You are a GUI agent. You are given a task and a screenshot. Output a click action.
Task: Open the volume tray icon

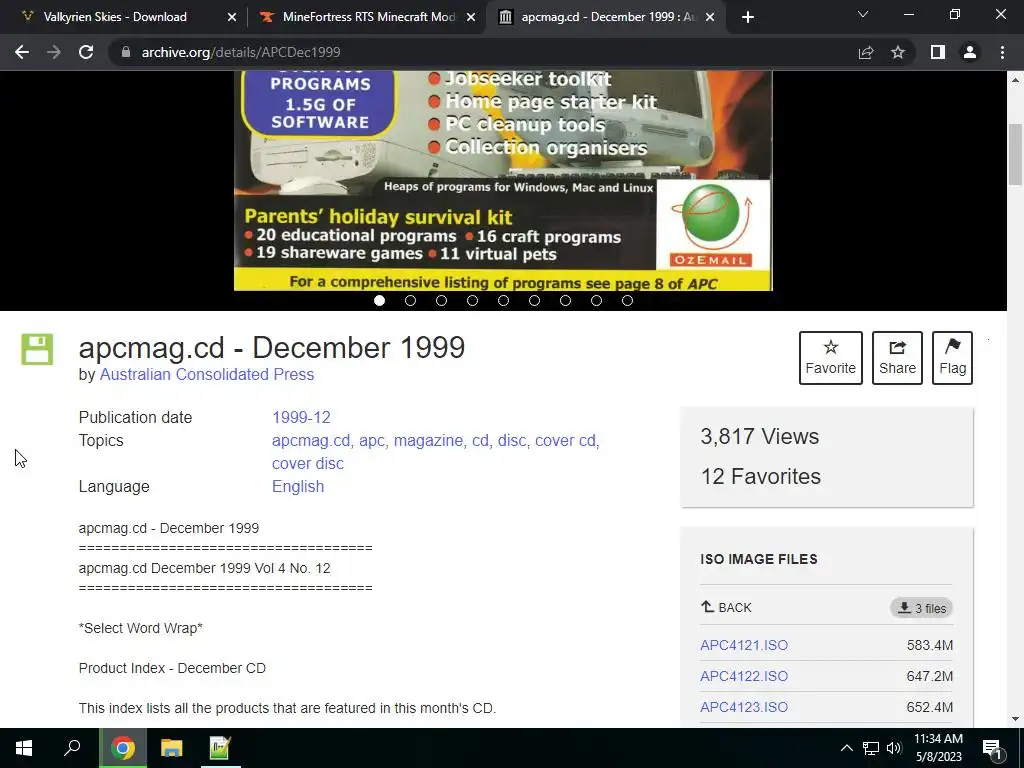pyautogui.click(x=894, y=748)
